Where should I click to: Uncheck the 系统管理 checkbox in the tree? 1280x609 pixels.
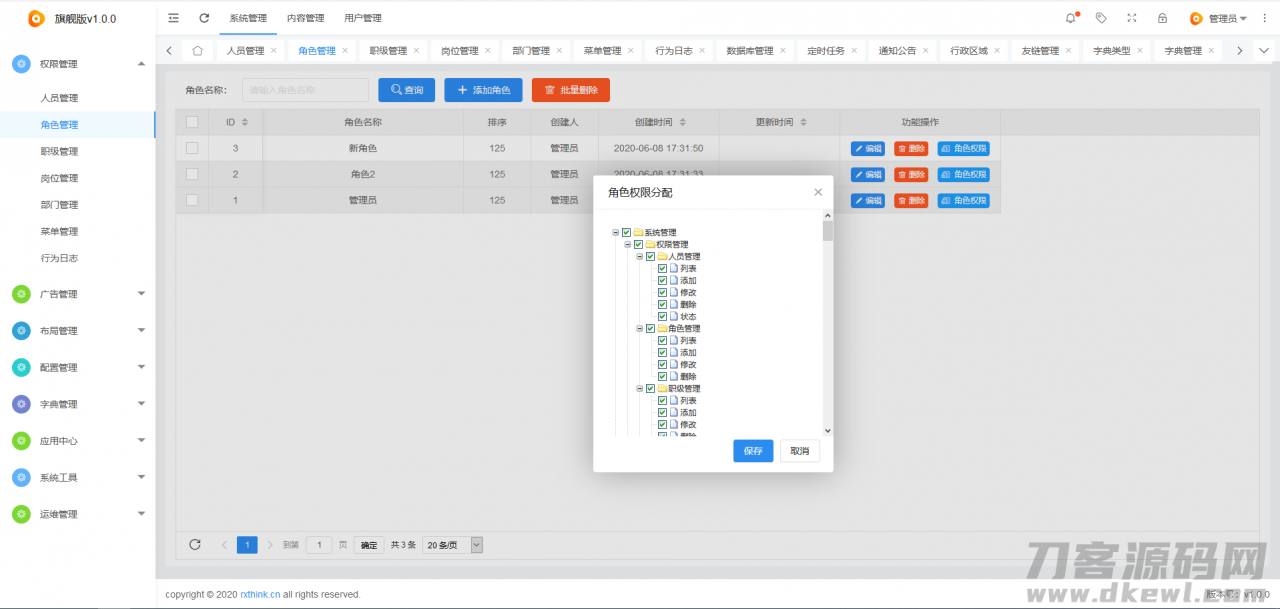(627, 233)
